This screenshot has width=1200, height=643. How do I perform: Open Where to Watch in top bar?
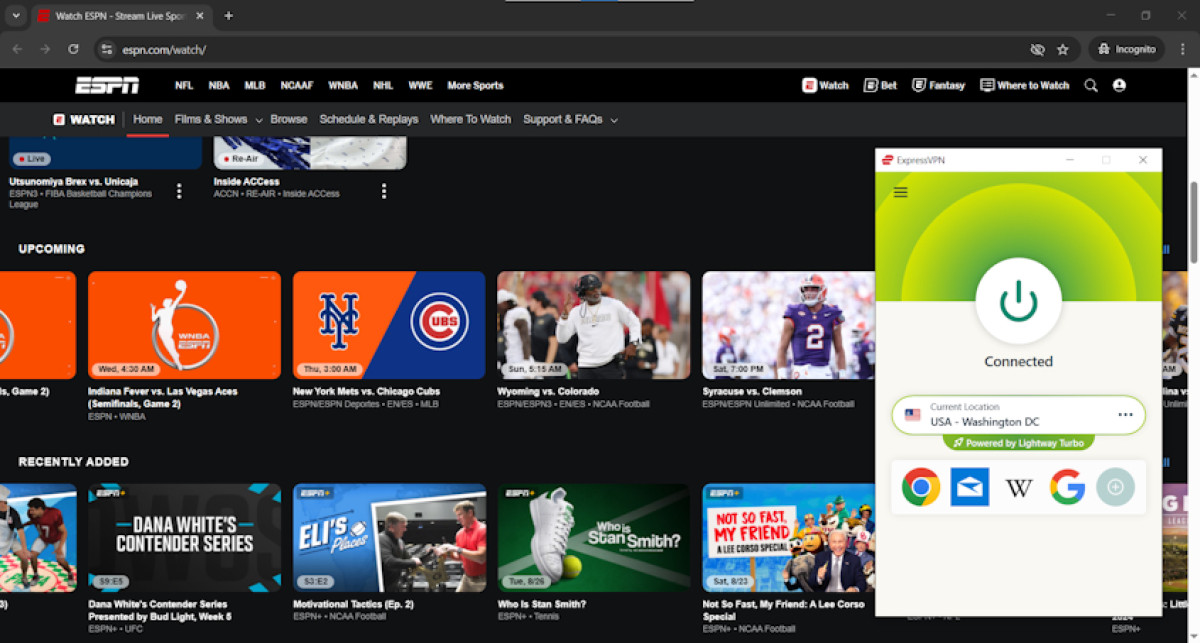(x=1024, y=86)
